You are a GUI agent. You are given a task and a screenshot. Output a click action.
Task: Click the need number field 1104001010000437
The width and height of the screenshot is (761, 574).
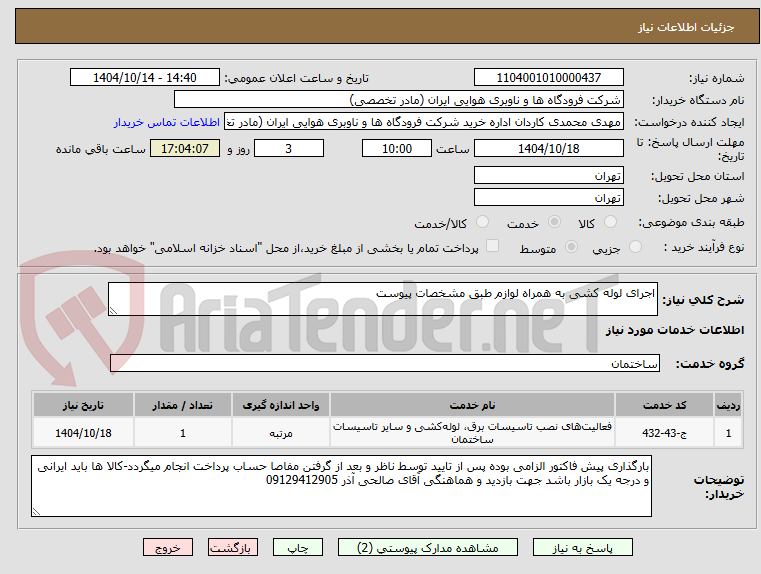[549, 77]
